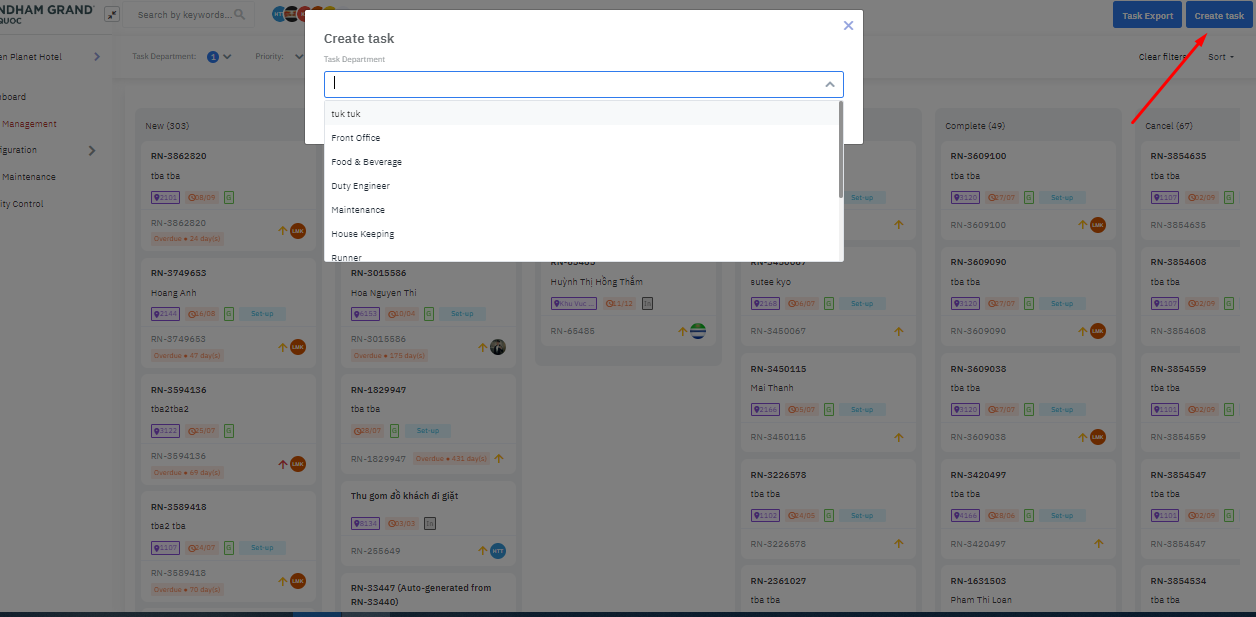Viewport: 1256px width, 617px height.
Task: Open task card RN-3594136 title
Action: (x=179, y=390)
